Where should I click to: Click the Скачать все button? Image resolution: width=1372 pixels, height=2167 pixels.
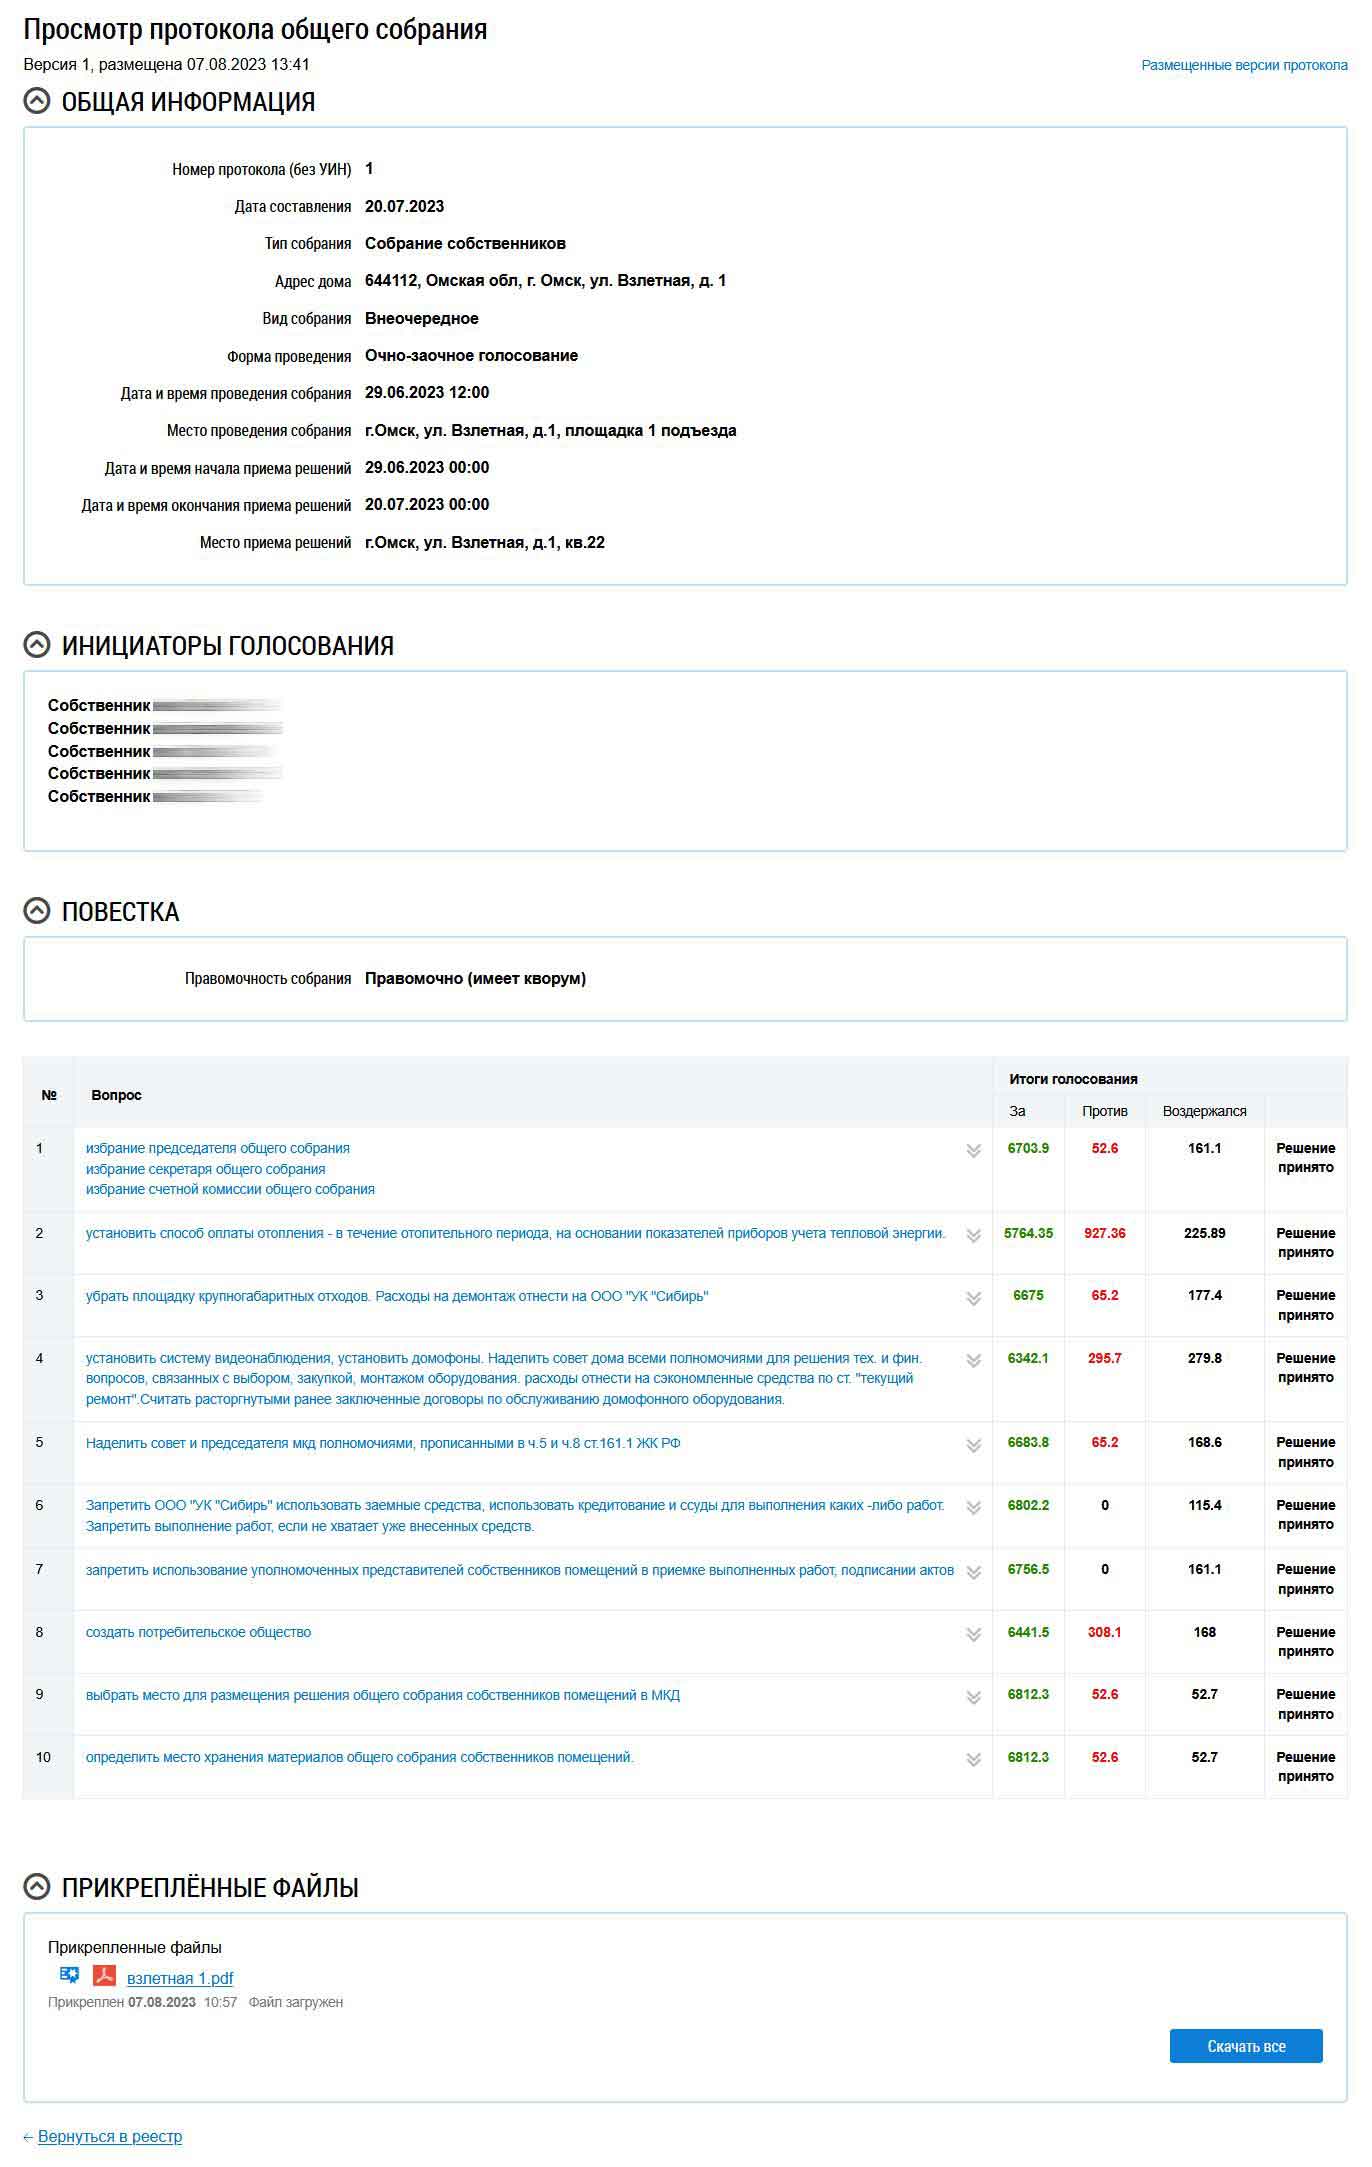pyautogui.click(x=1246, y=2046)
